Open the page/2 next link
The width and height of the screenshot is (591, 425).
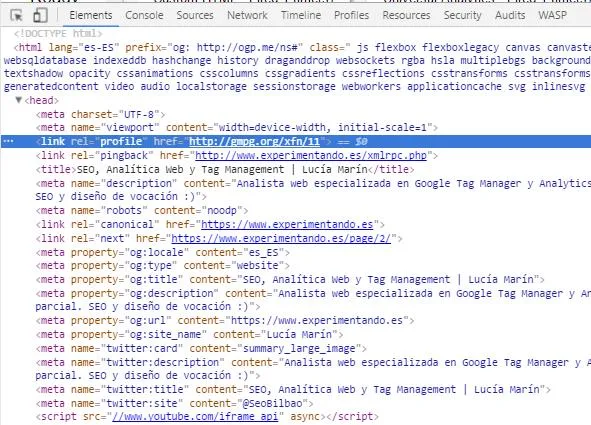pos(281,238)
